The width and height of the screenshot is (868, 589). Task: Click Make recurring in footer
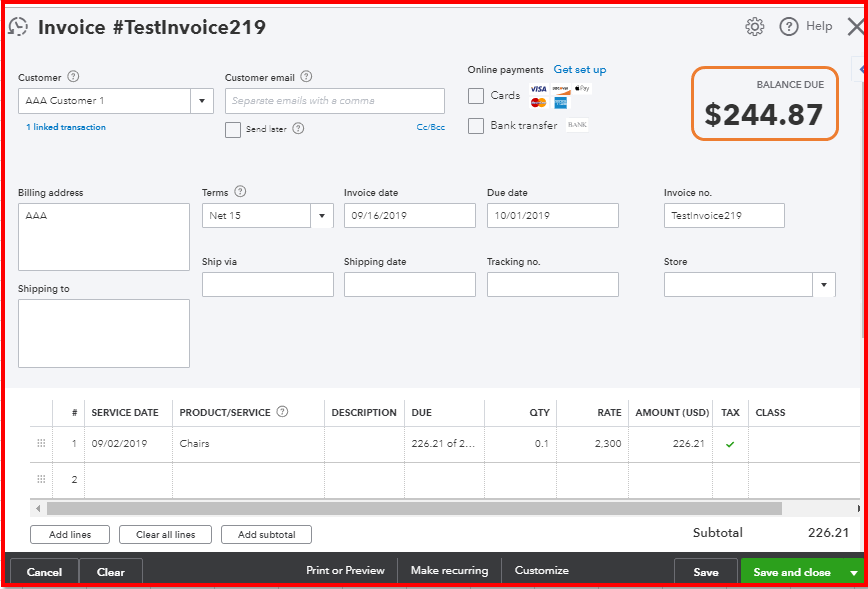tap(450, 571)
